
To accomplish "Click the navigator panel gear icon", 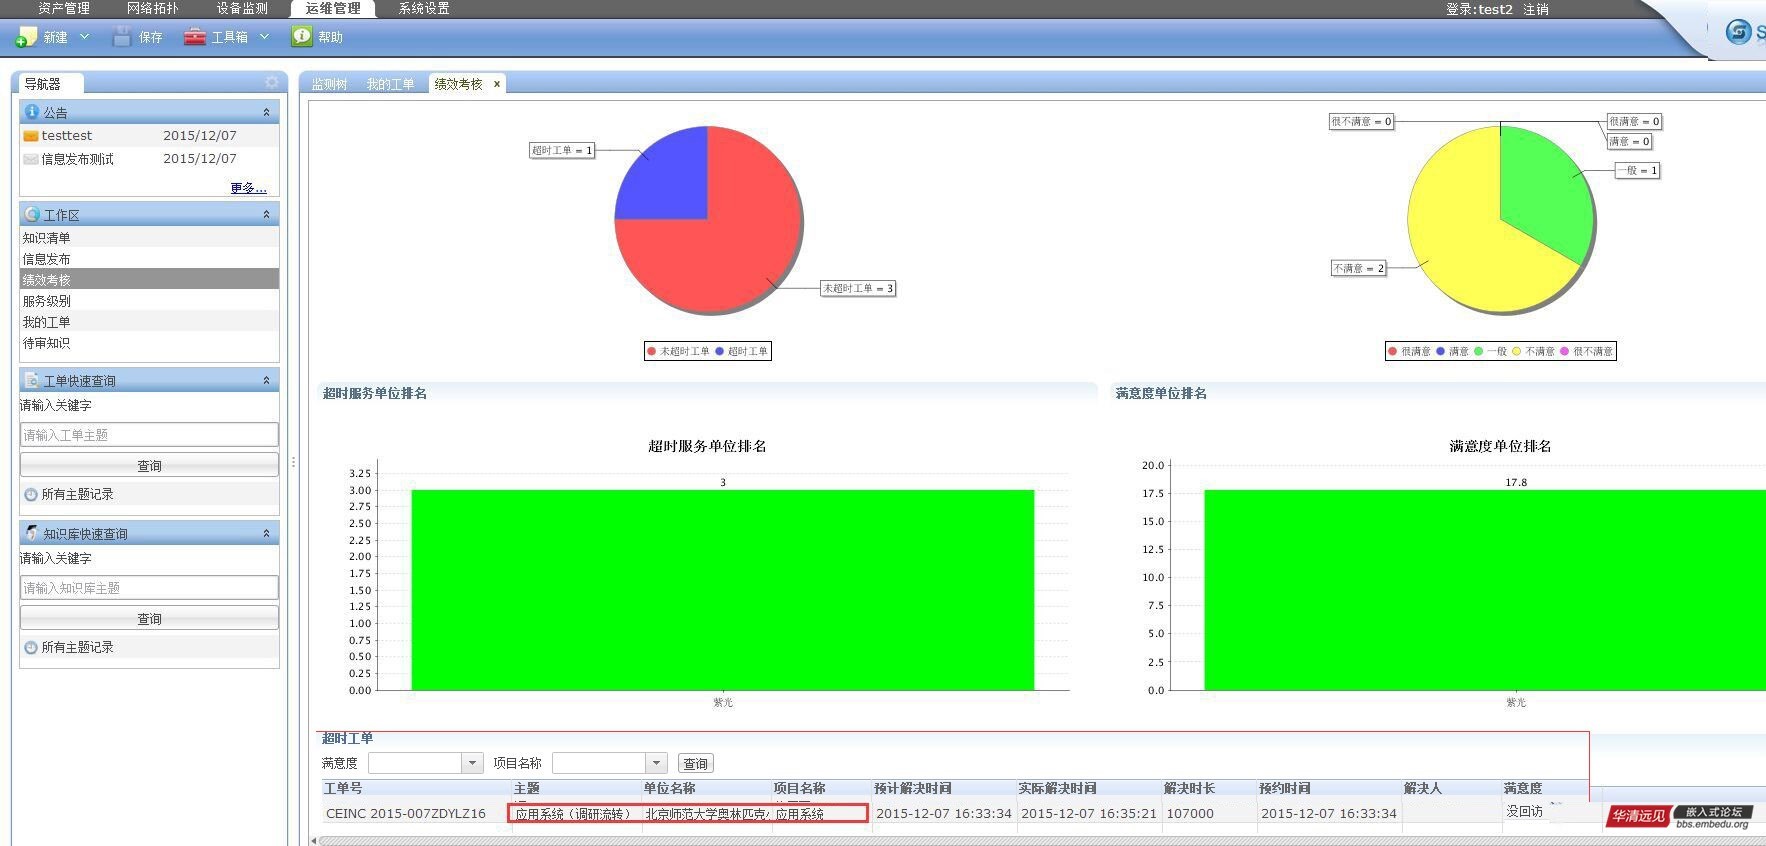I will pyautogui.click(x=271, y=83).
